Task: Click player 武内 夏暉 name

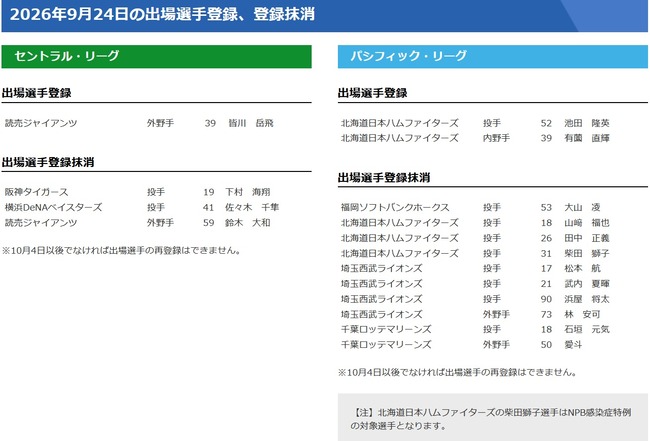Action: click(x=587, y=284)
